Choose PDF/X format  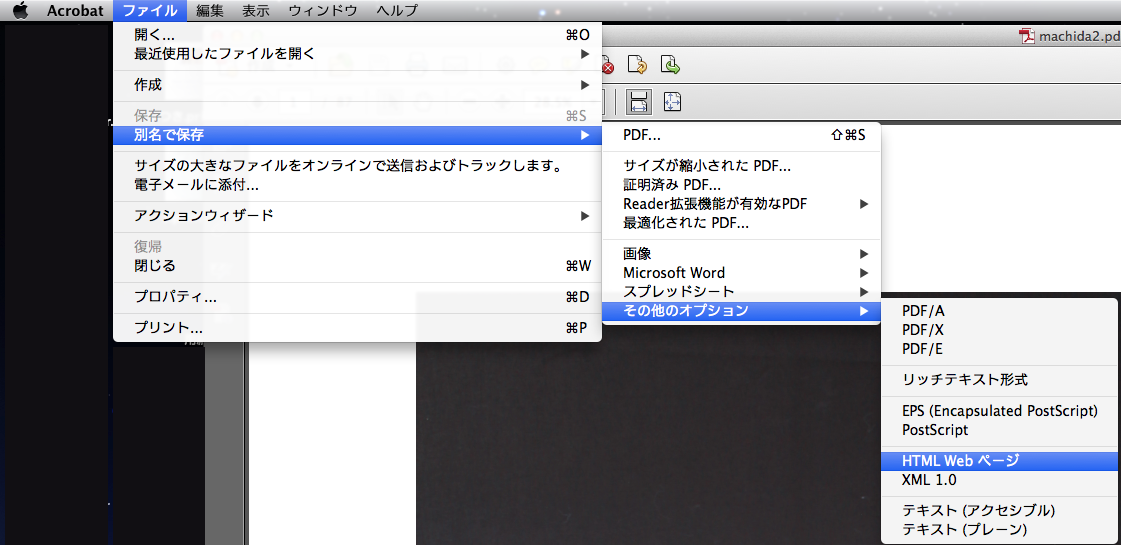click(999, 330)
